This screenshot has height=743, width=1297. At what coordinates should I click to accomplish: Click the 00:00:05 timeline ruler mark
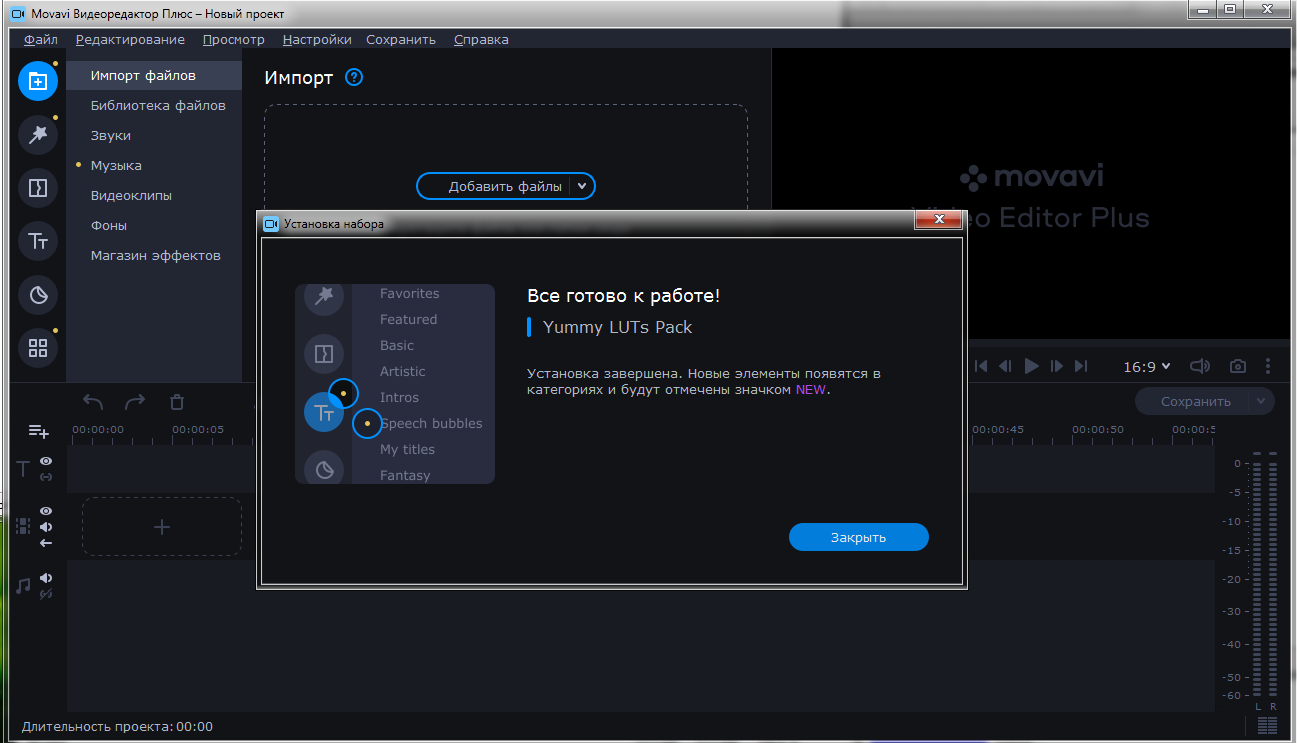click(197, 429)
